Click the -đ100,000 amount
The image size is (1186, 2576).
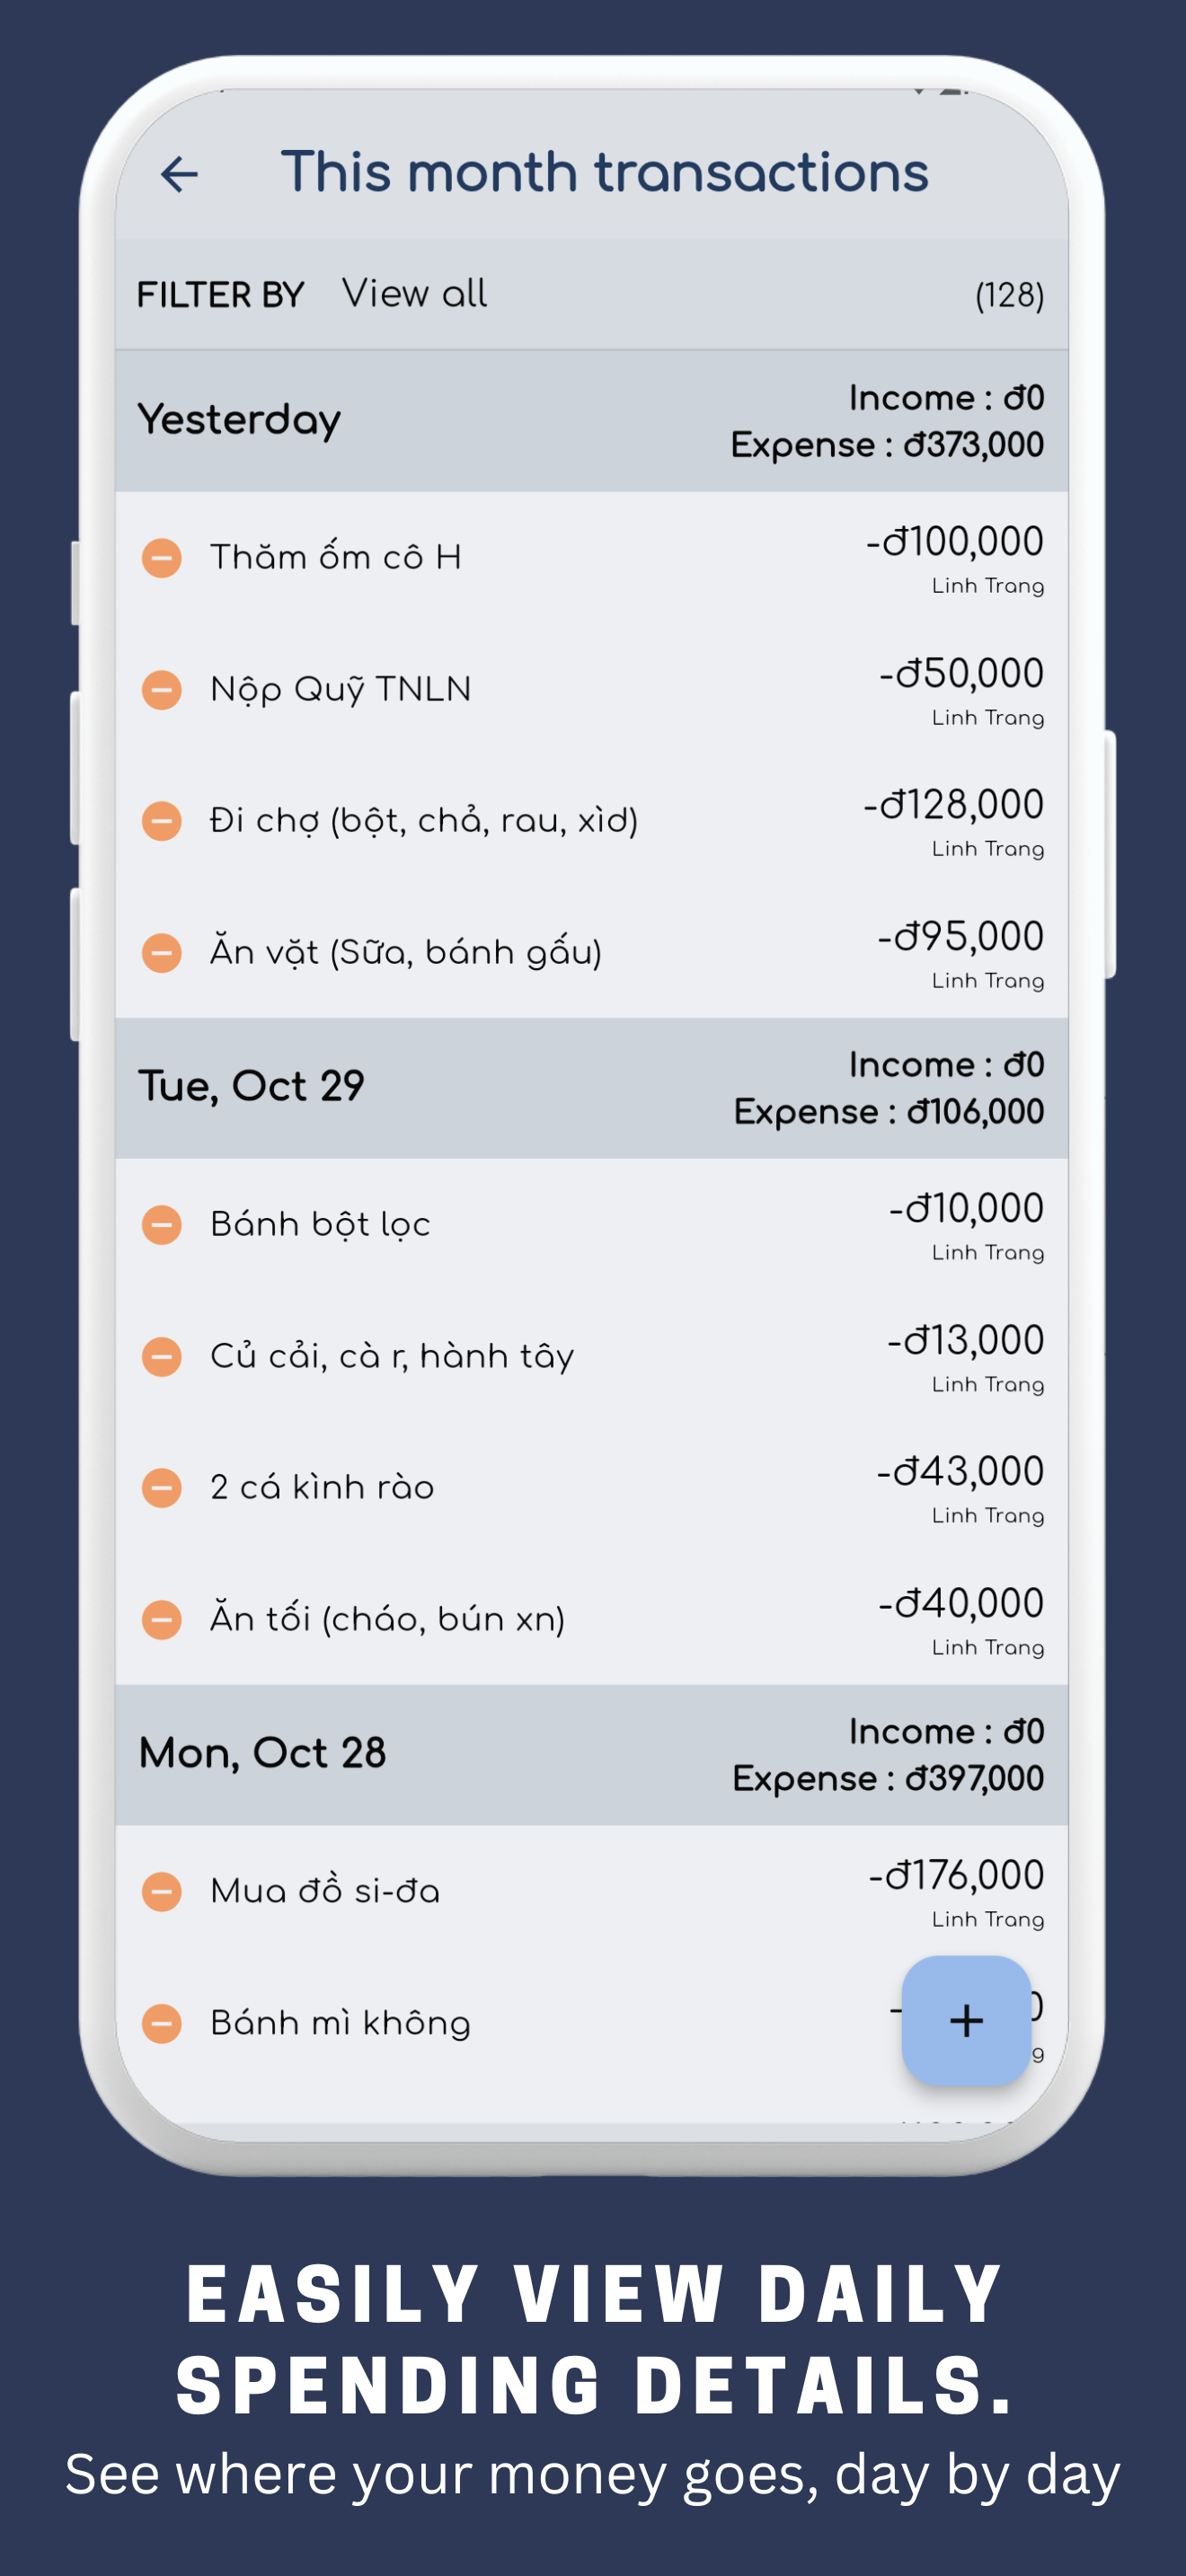pos(954,542)
